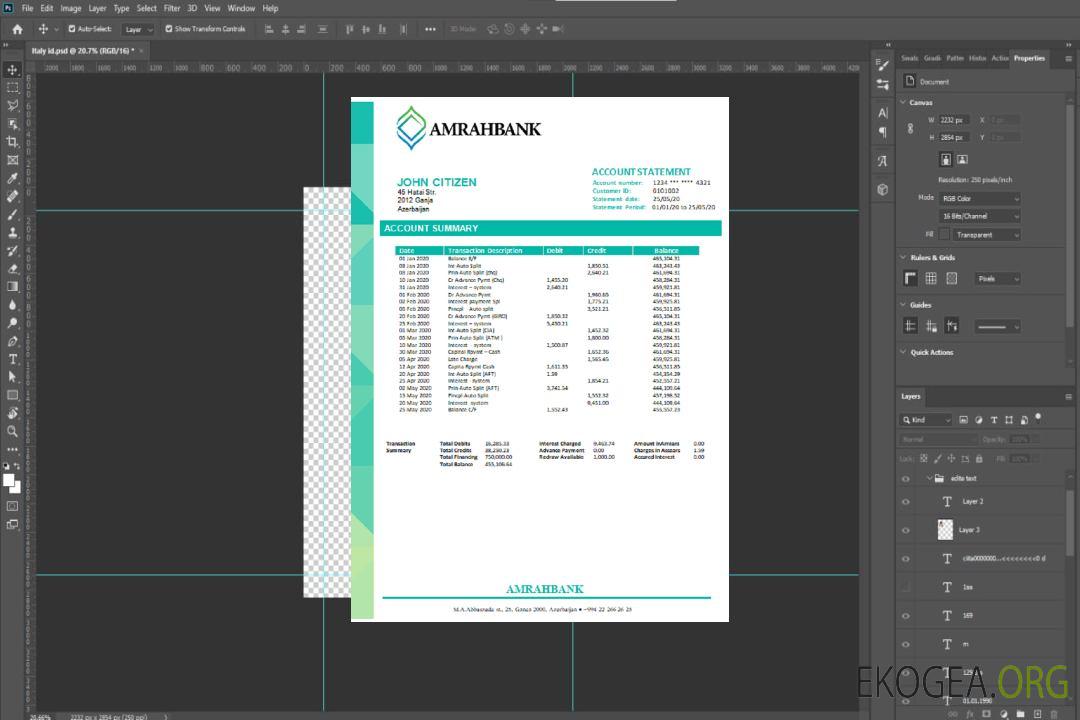This screenshot has width=1080, height=720.
Task: Select the Eraser tool
Action: pos(12,269)
